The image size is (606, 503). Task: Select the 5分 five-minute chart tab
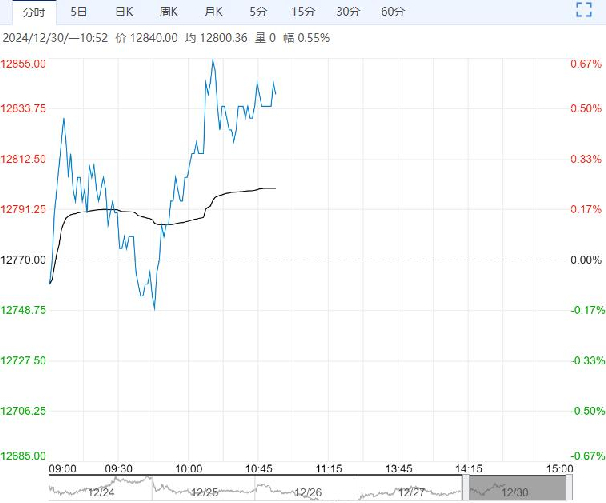(x=258, y=12)
